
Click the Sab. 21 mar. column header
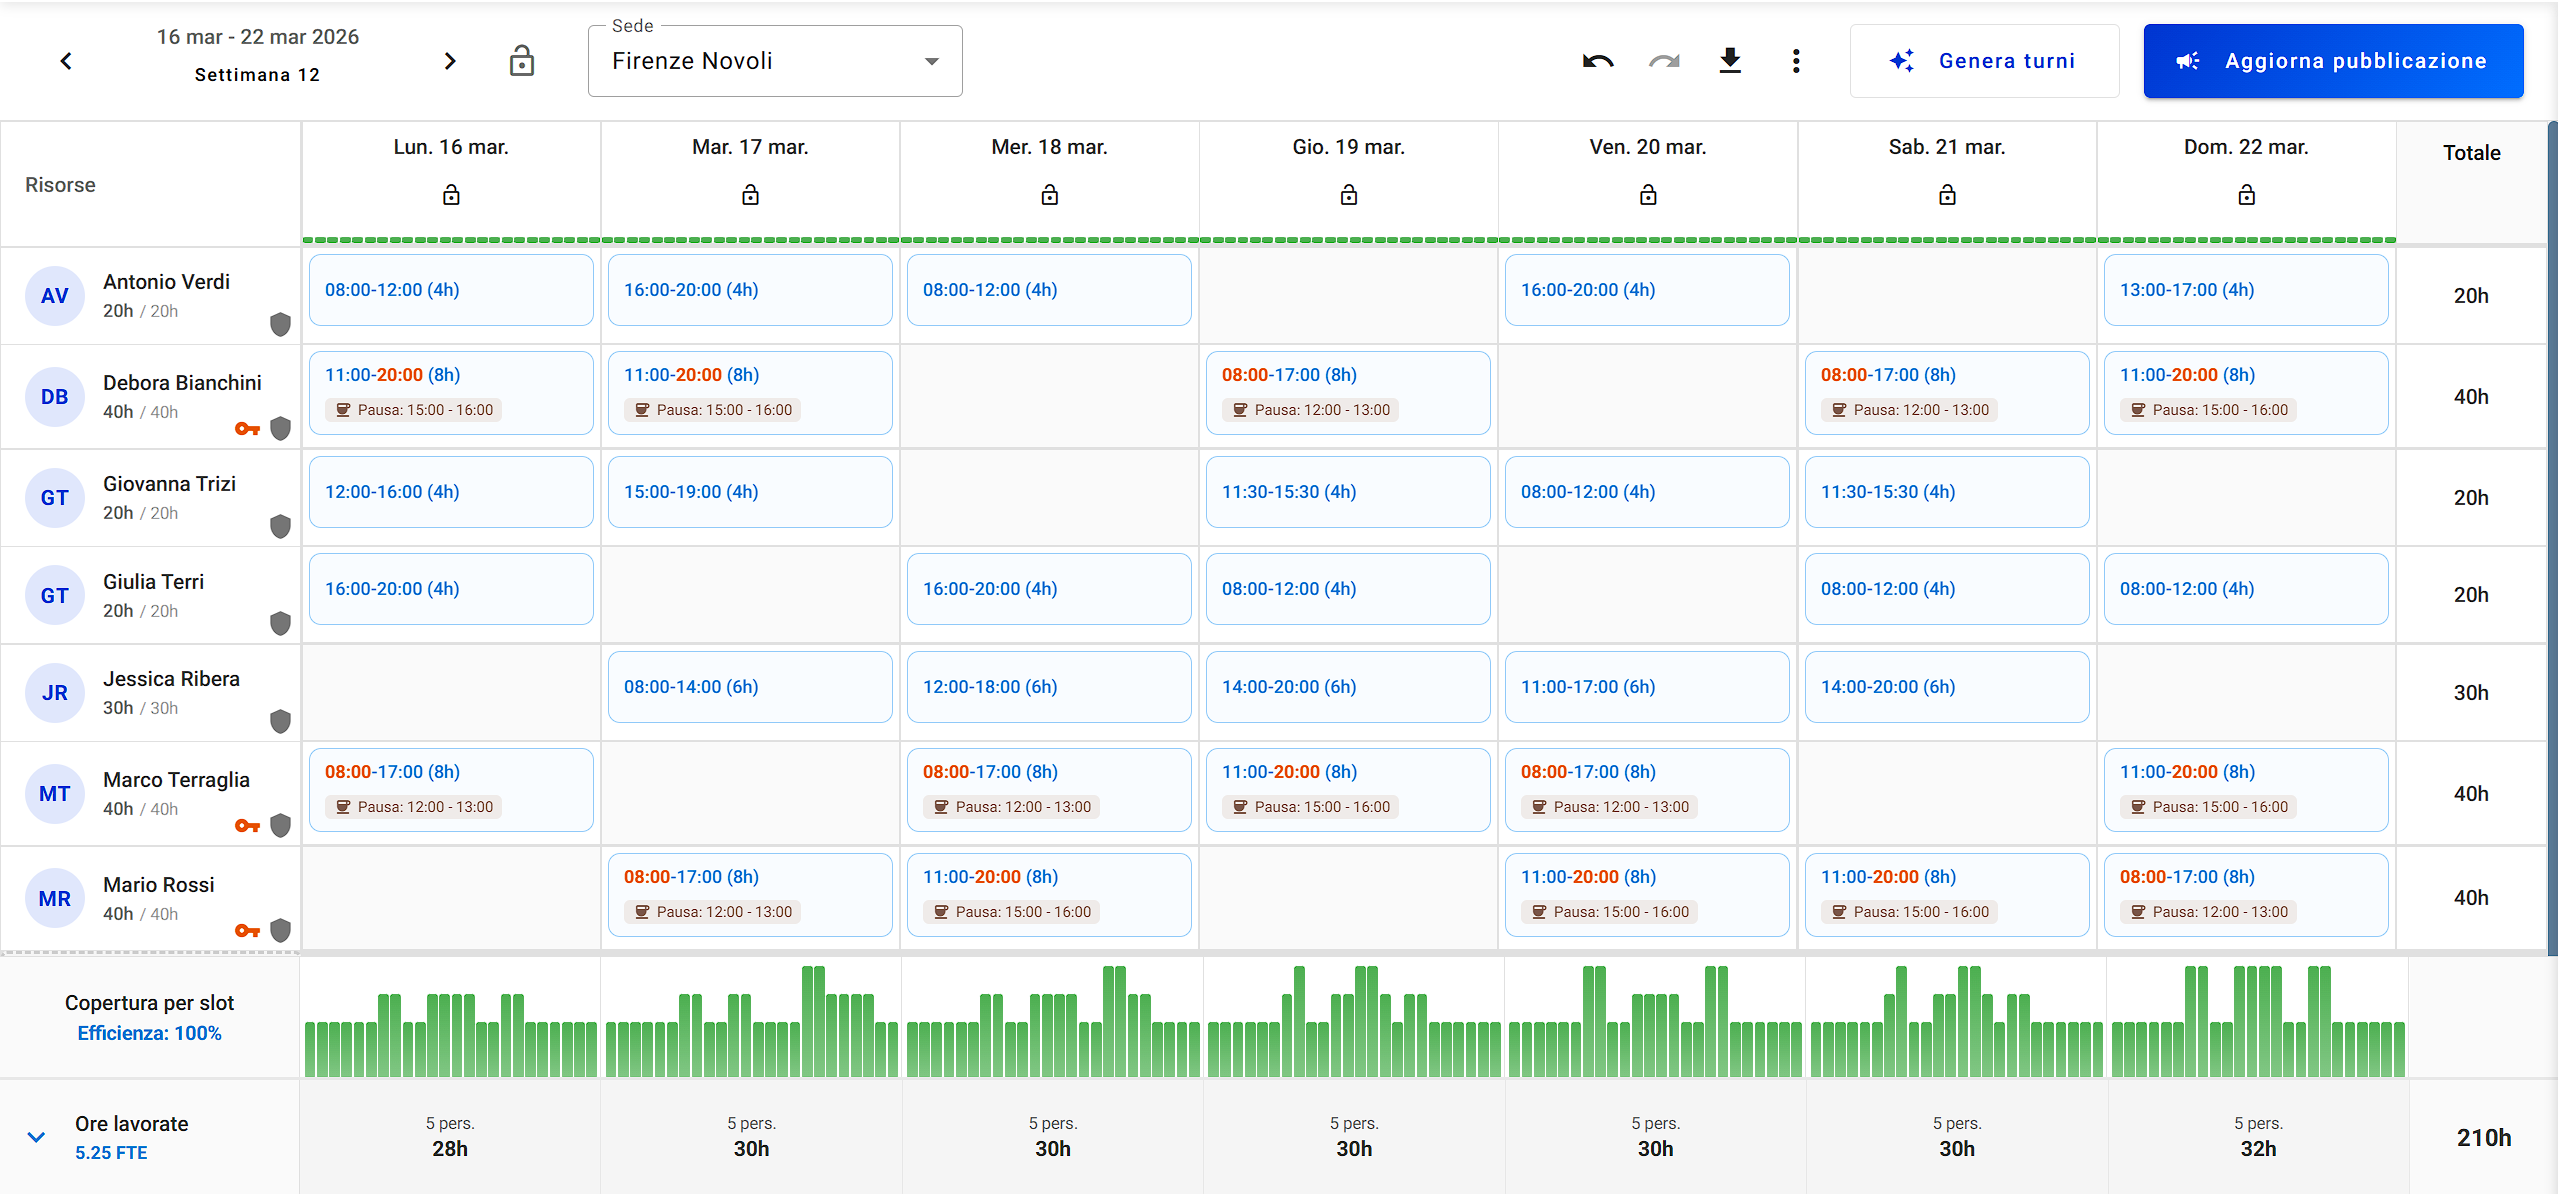click(x=1946, y=147)
